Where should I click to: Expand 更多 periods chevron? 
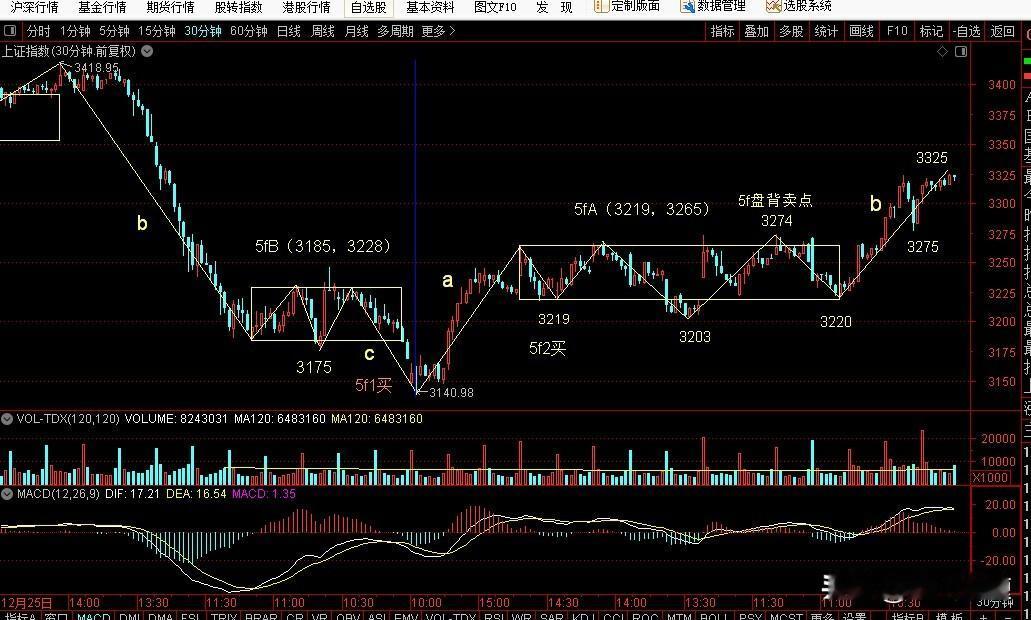point(452,31)
